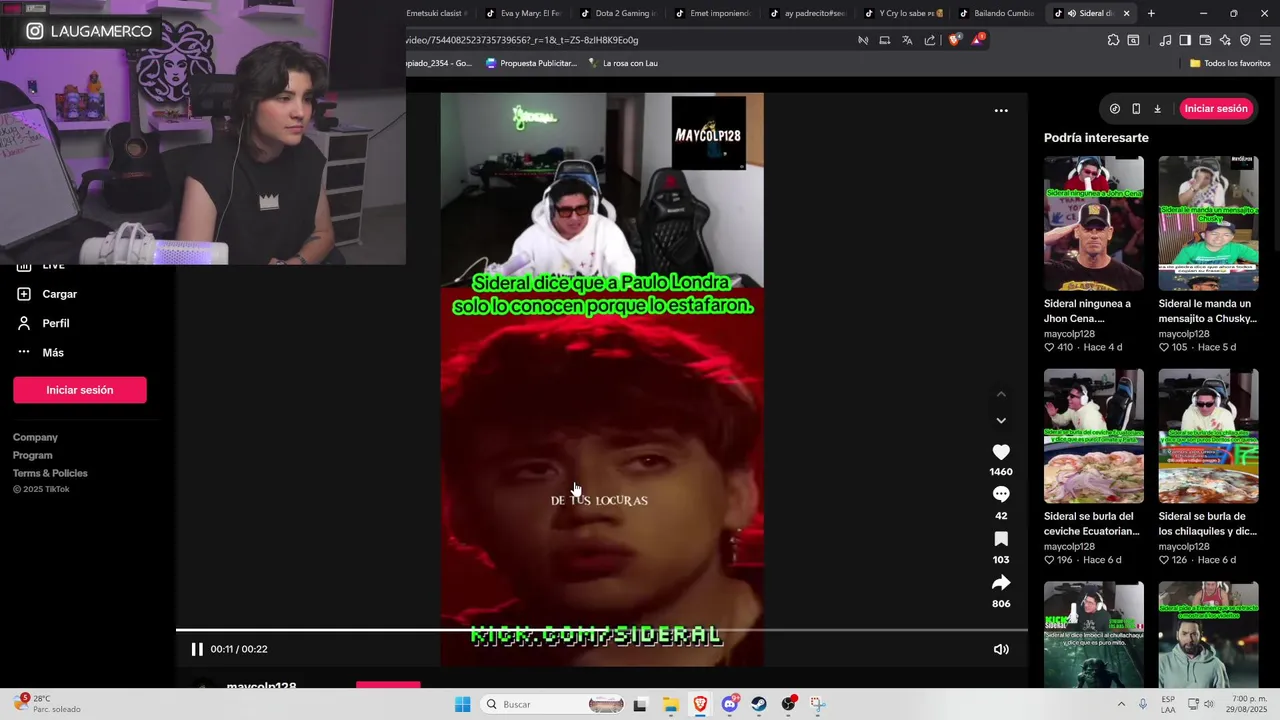
Task: Open the ceviche Ecuatoriano video thumbnail
Action: click(1093, 436)
